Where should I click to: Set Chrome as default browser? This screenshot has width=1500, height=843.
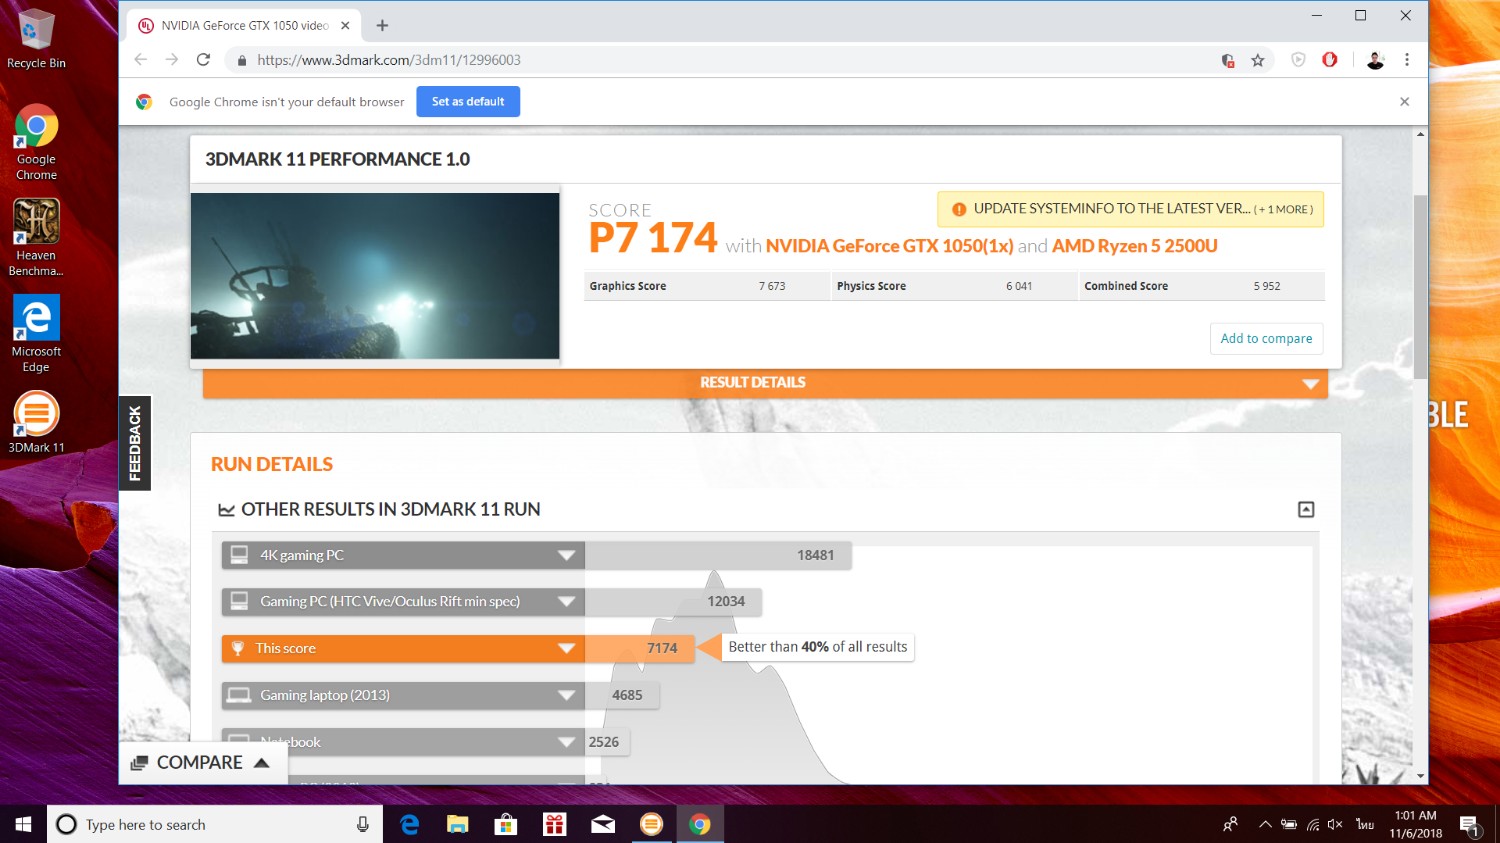[468, 102]
